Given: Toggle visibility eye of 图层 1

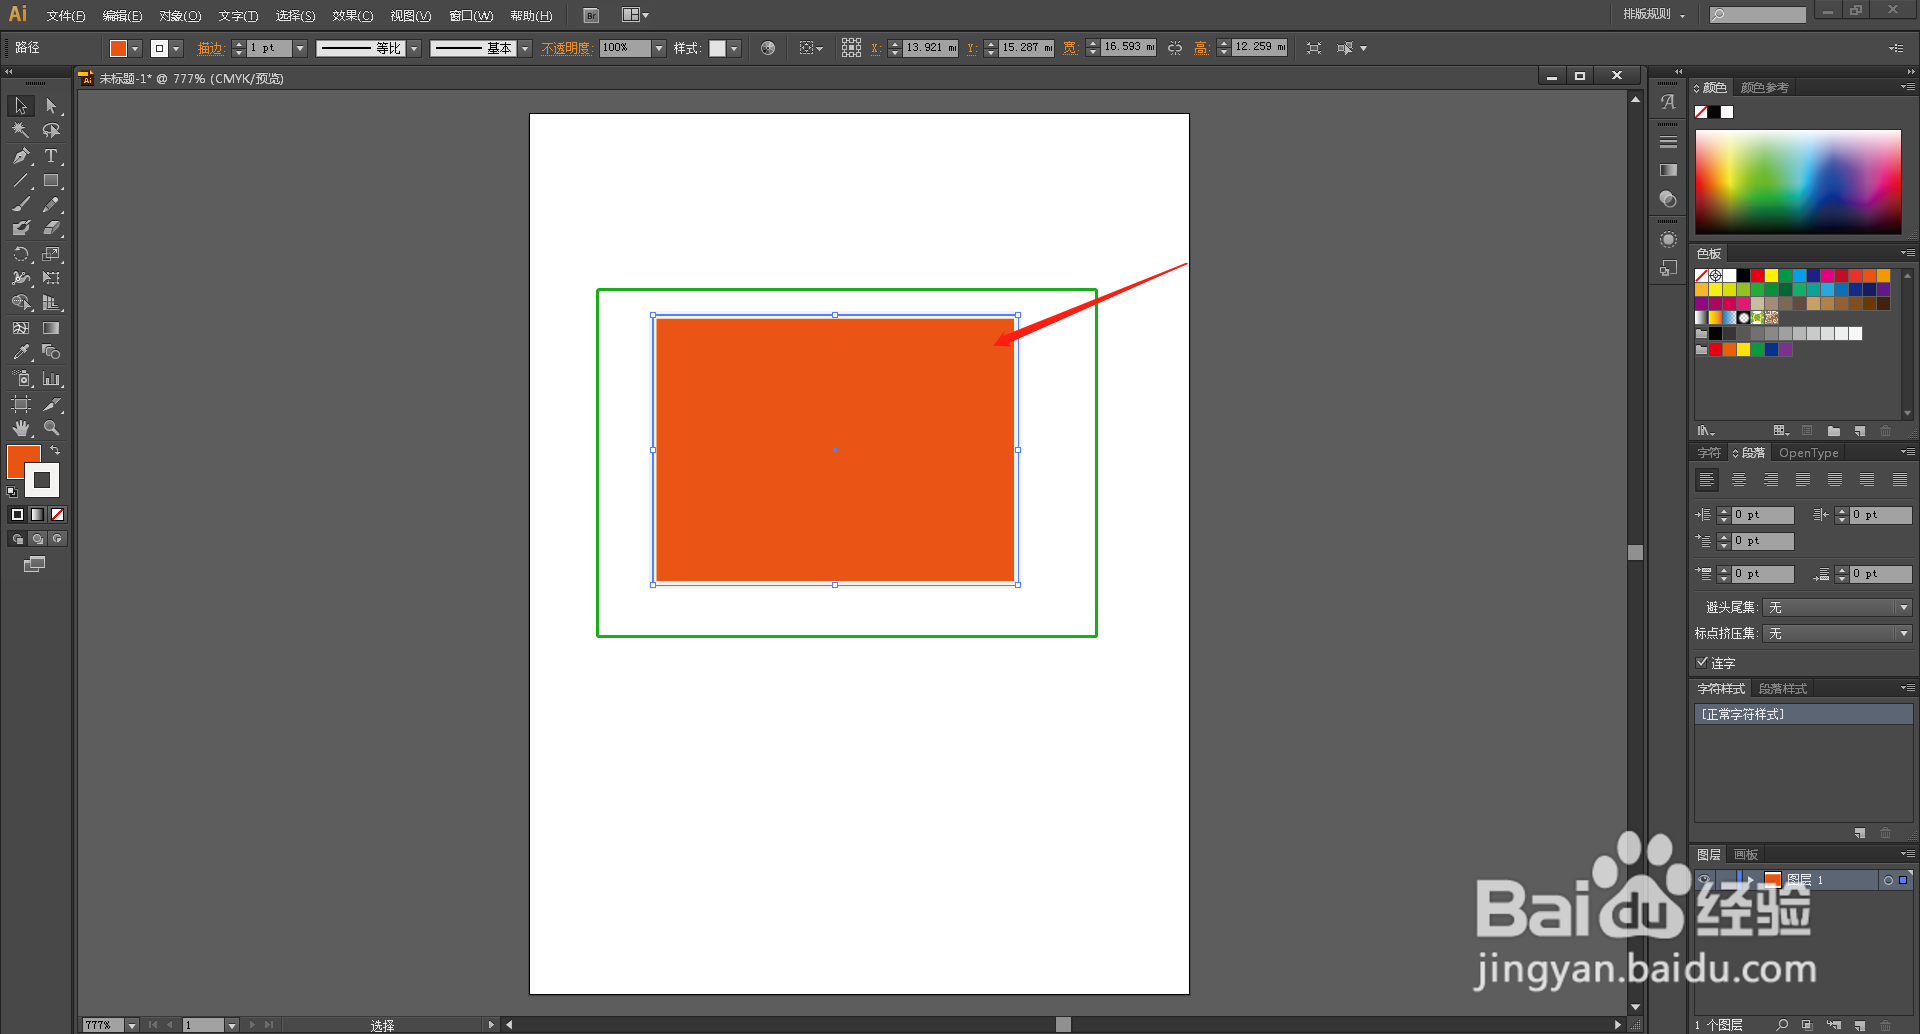Looking at the screenshot, I should pos(1704,880).
